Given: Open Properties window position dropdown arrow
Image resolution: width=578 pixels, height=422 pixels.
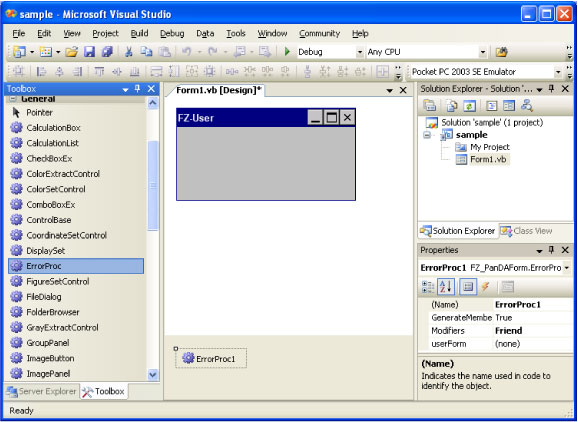Looking at the screenshot, I should pyautogui.click(x=539, y=251).
